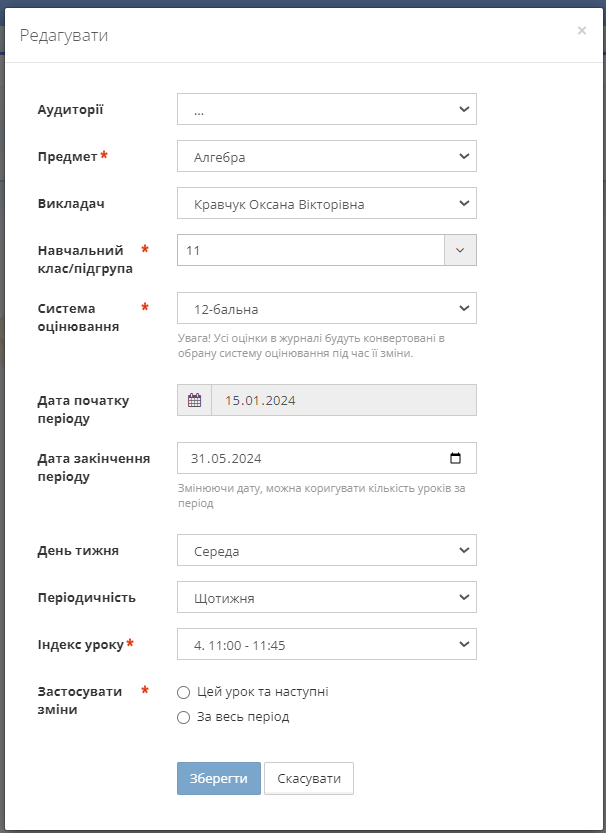Screen dimensions: 606x833
Task: Click the calendar icon beside start date
Action: 194,400
